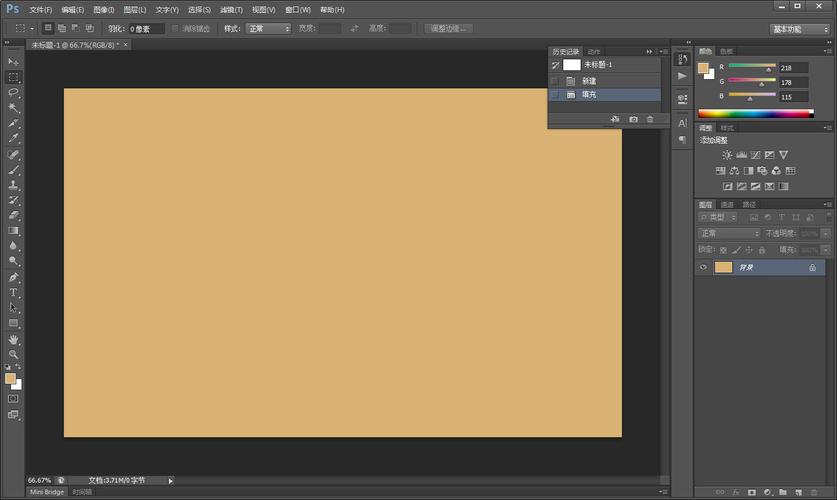
Task: Select the Move tool
Action: coord(14,62)
